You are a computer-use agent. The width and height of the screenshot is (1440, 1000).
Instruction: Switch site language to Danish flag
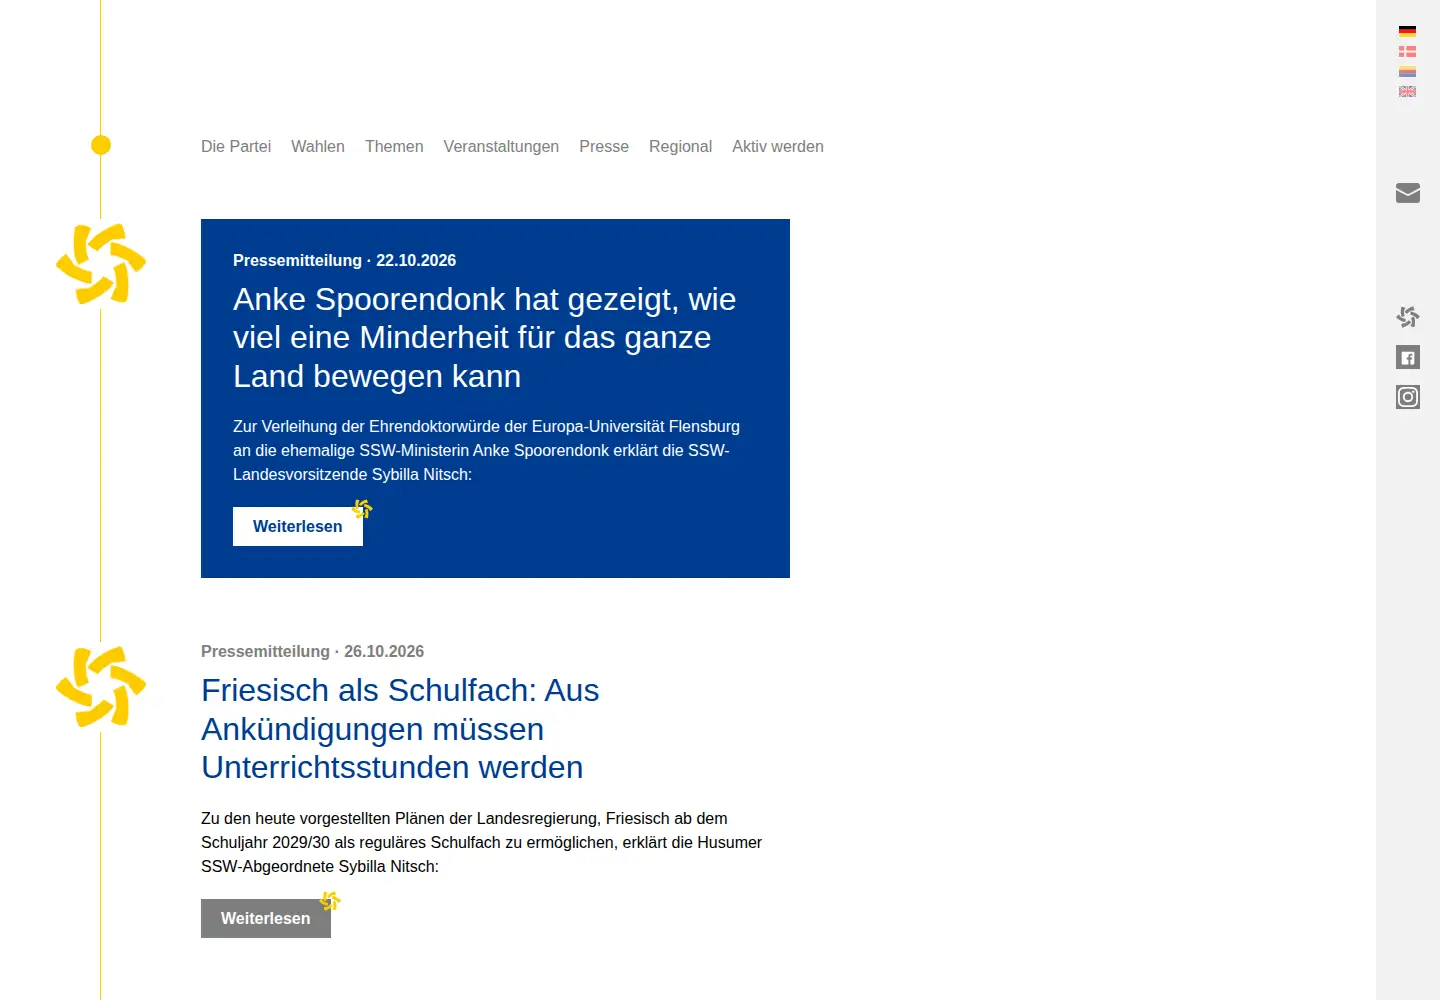coord(1407,51)
